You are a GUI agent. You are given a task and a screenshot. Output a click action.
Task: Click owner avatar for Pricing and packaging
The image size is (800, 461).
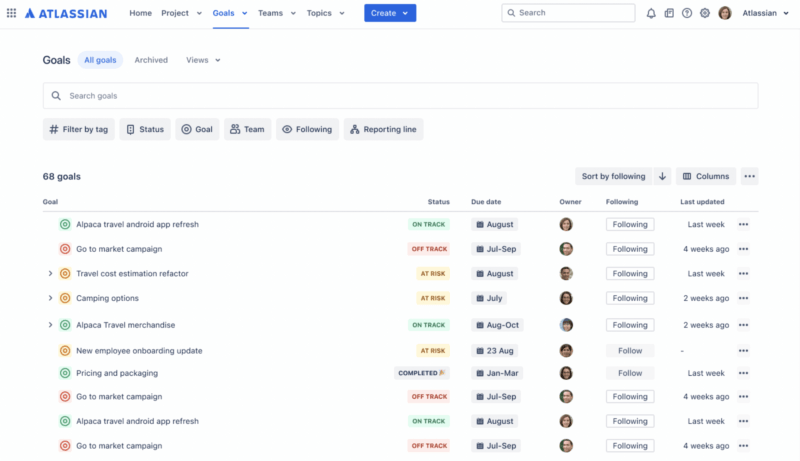tap(566, 373)
